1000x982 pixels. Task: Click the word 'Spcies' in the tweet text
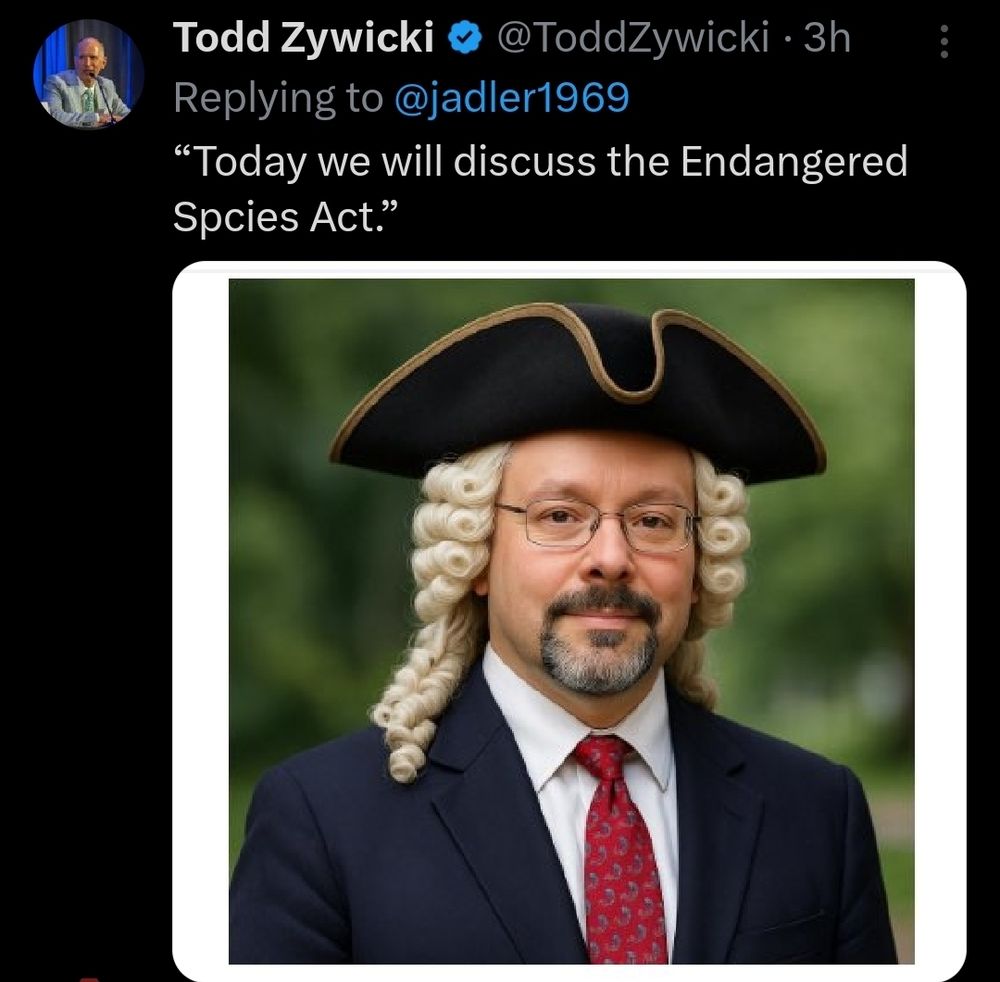tap(236, 217)
